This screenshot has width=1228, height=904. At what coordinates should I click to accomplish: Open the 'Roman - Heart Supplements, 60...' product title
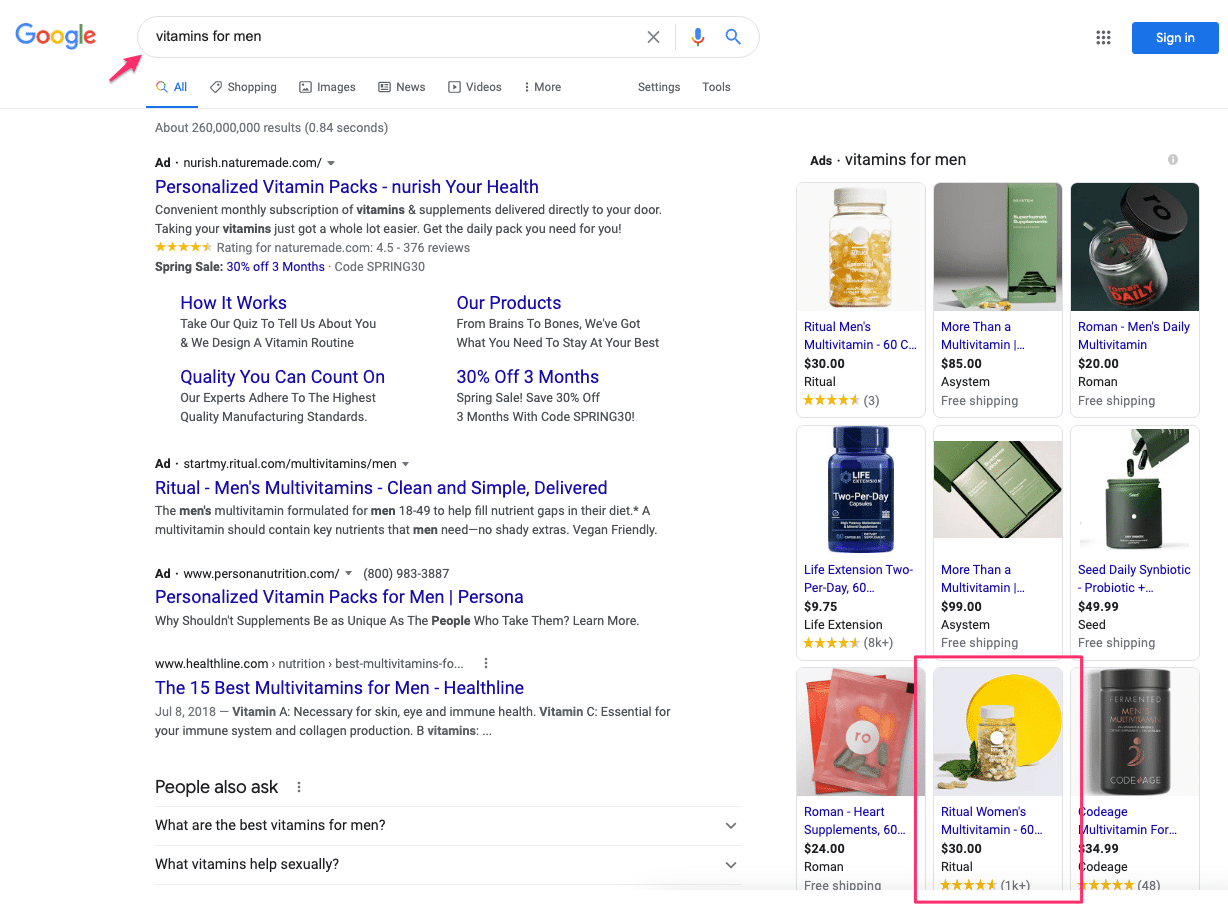pyautogui.click(x=855, y=821)
